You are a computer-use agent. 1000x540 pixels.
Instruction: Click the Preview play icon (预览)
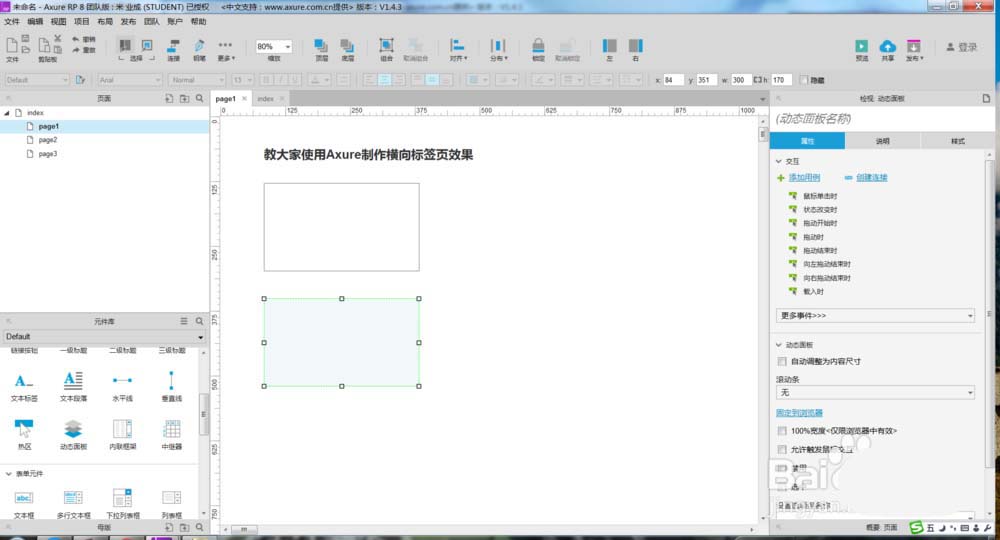coord(862,46)
